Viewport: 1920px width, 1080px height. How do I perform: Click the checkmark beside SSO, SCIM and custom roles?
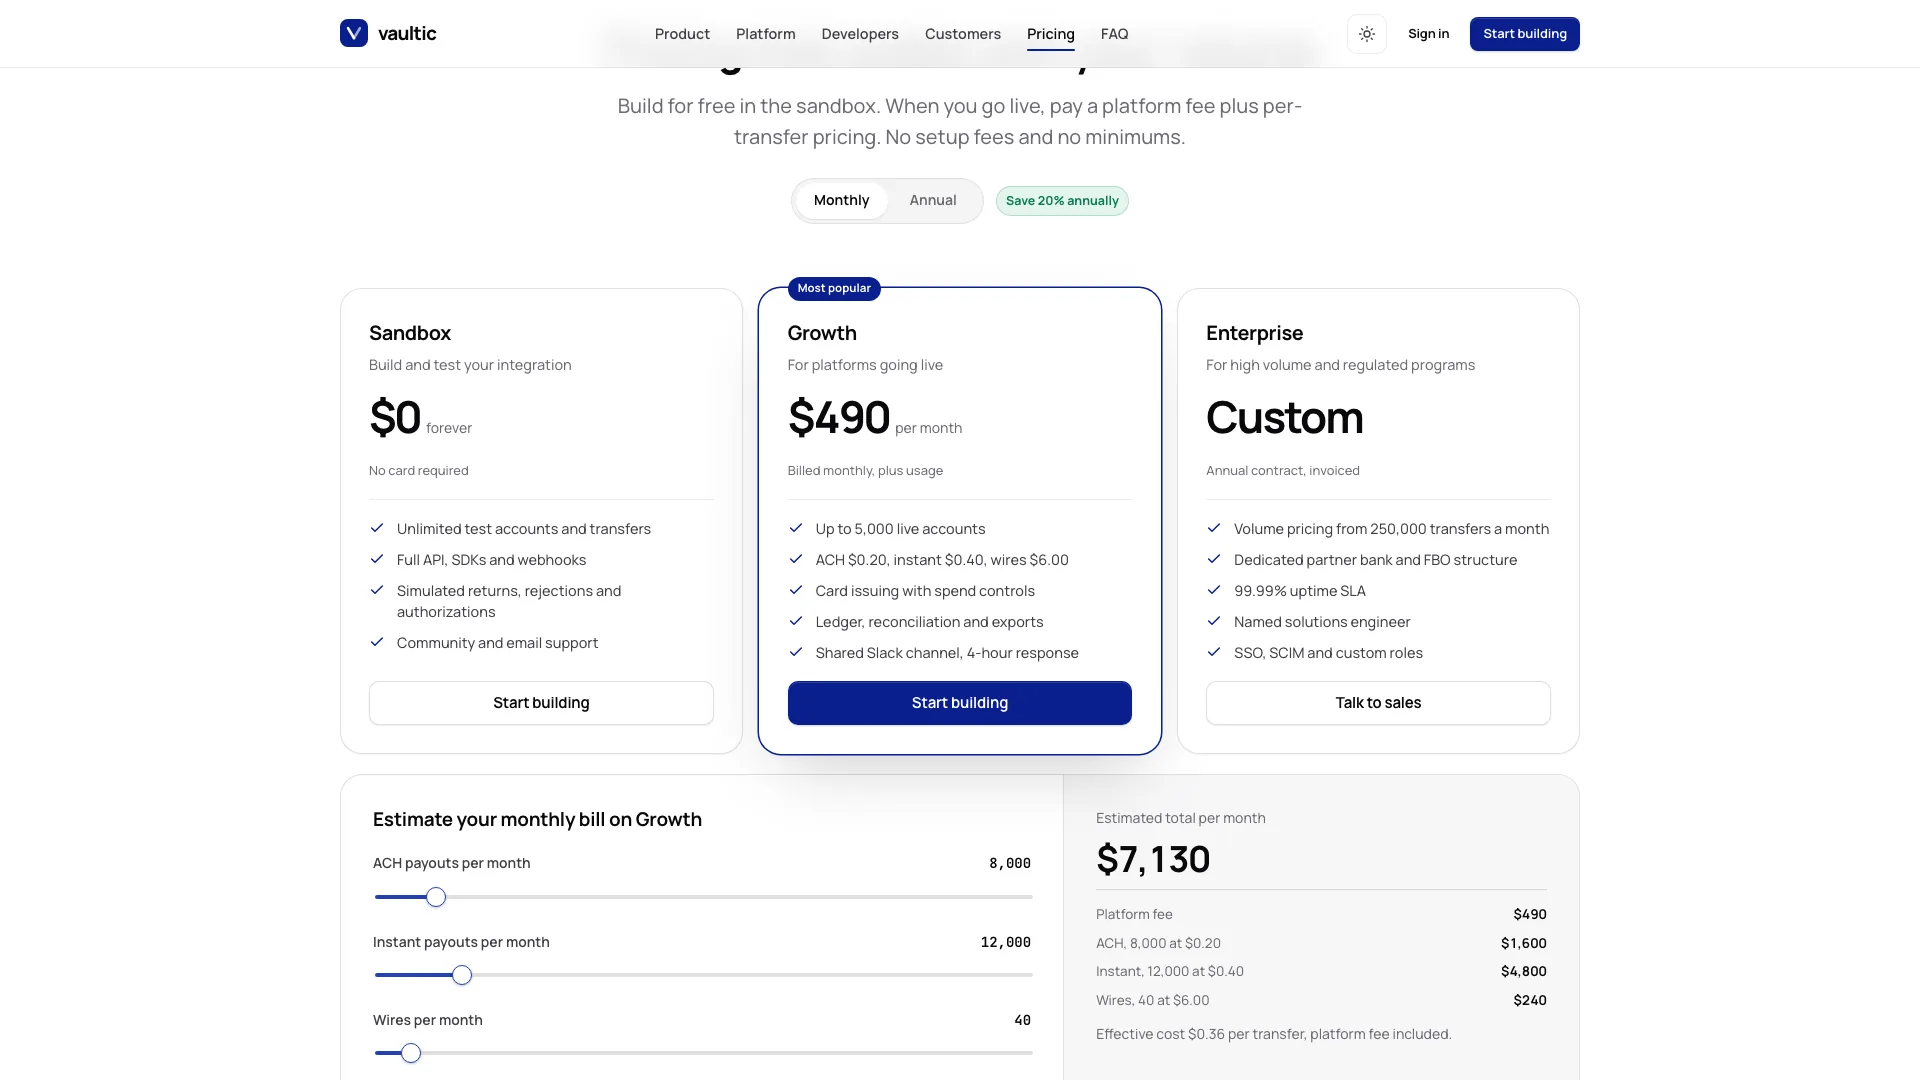[x=1214, y=652]
